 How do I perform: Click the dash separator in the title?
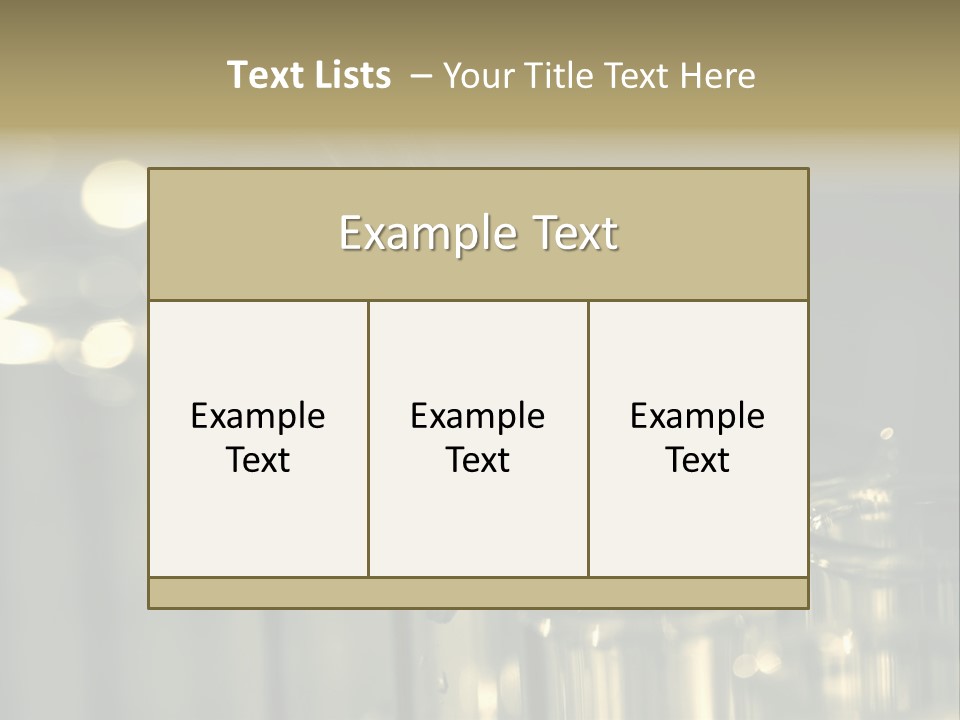click(x=421, y=77)
